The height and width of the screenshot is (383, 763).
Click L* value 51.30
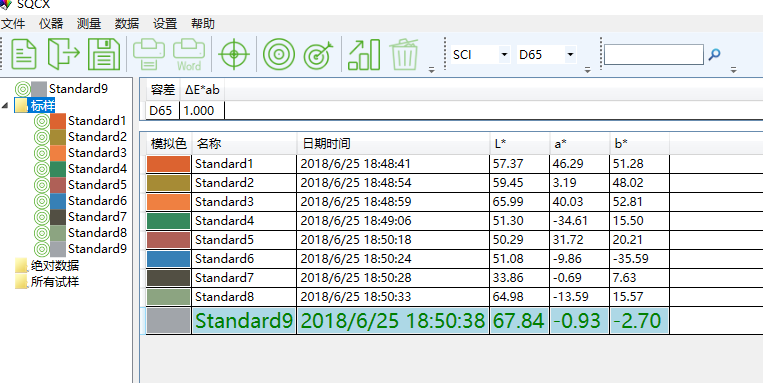520,221
